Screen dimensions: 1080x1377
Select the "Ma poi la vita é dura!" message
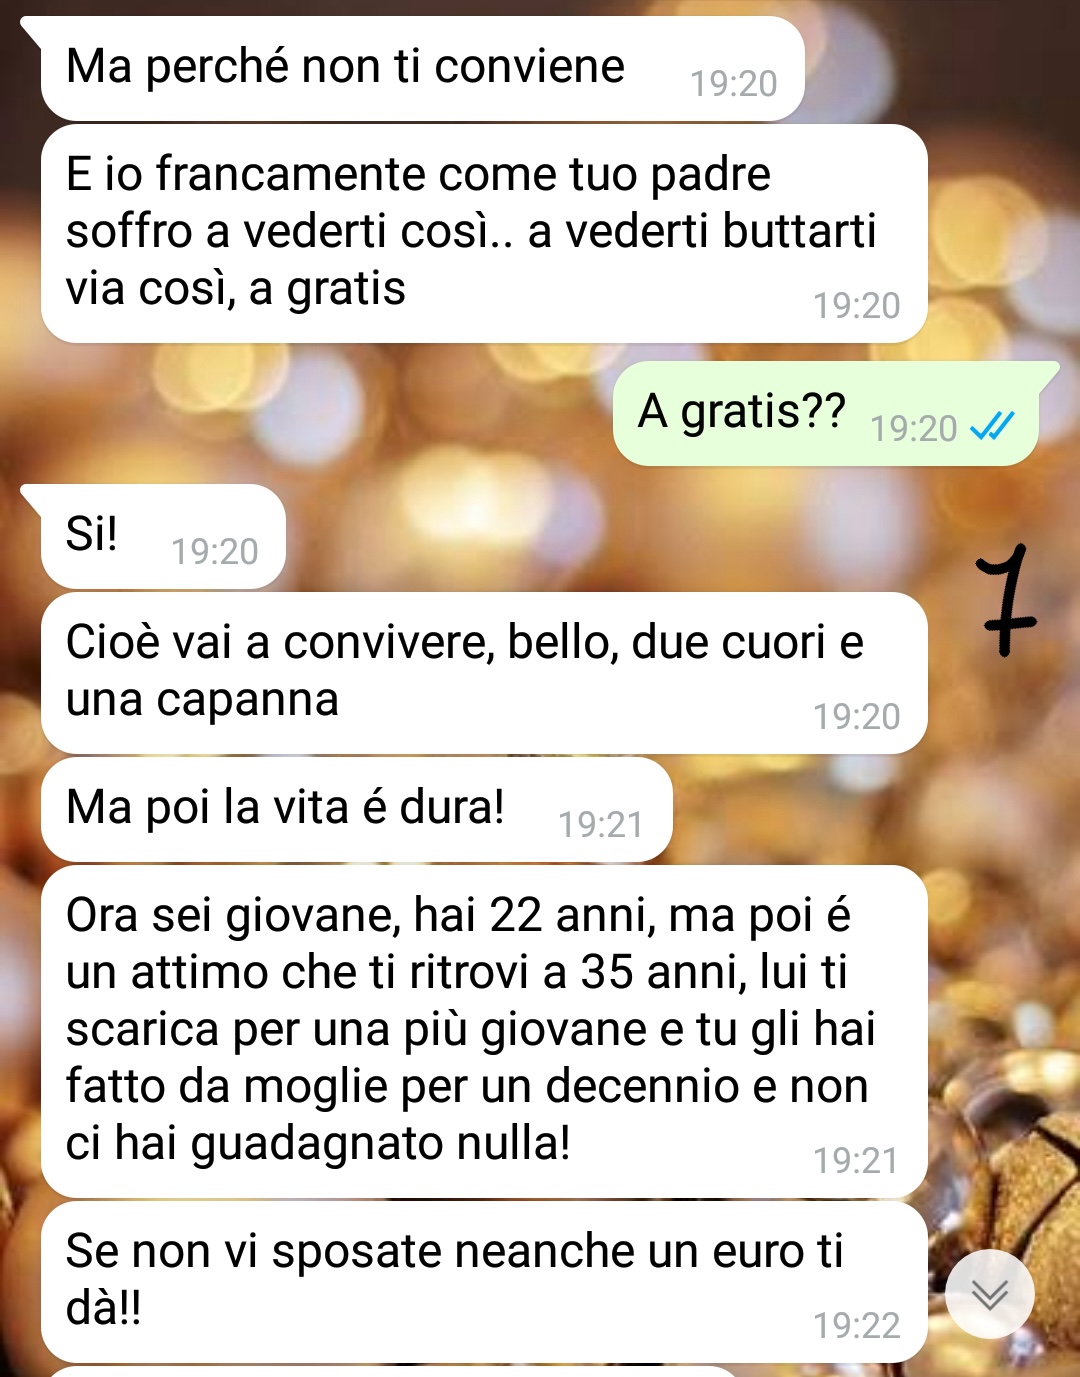click(x=356, y=810)
